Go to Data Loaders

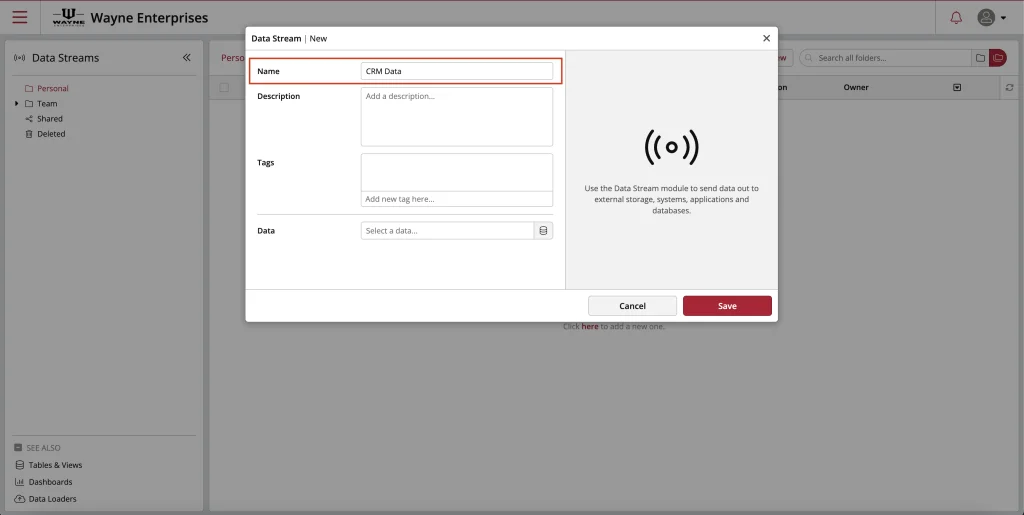tap(52, 499)
